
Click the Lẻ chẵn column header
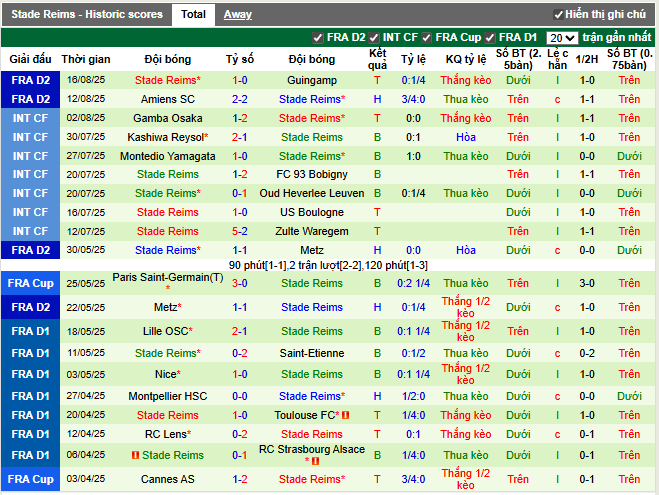557,59
